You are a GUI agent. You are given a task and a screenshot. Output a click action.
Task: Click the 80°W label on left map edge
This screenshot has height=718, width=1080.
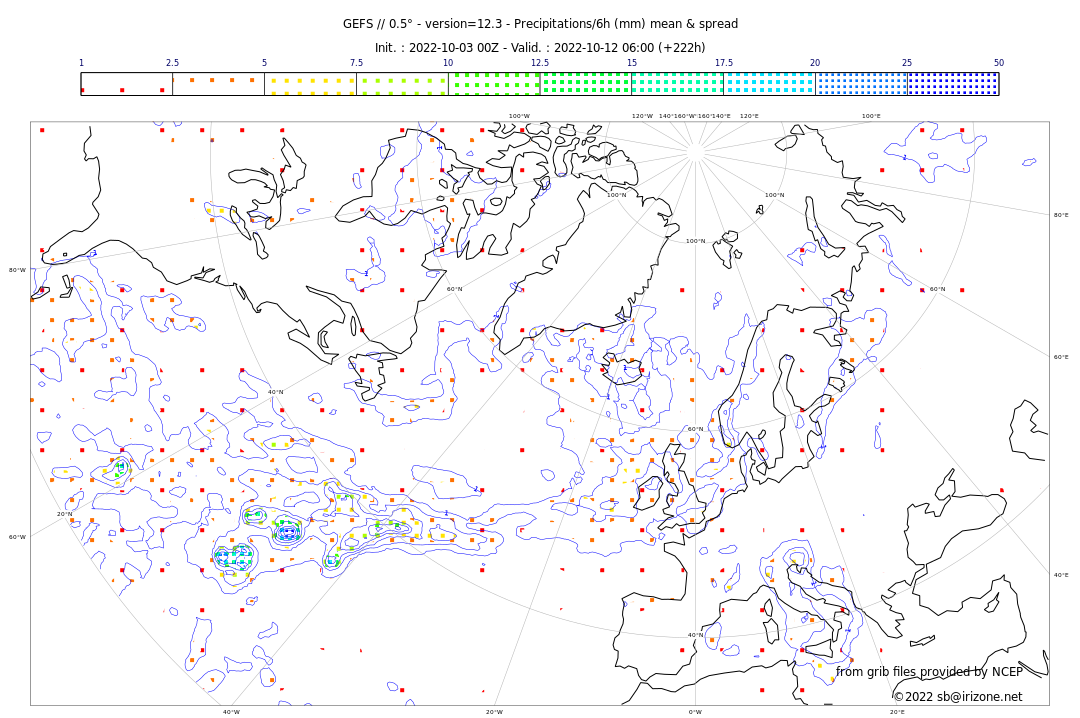click(18, 270)
